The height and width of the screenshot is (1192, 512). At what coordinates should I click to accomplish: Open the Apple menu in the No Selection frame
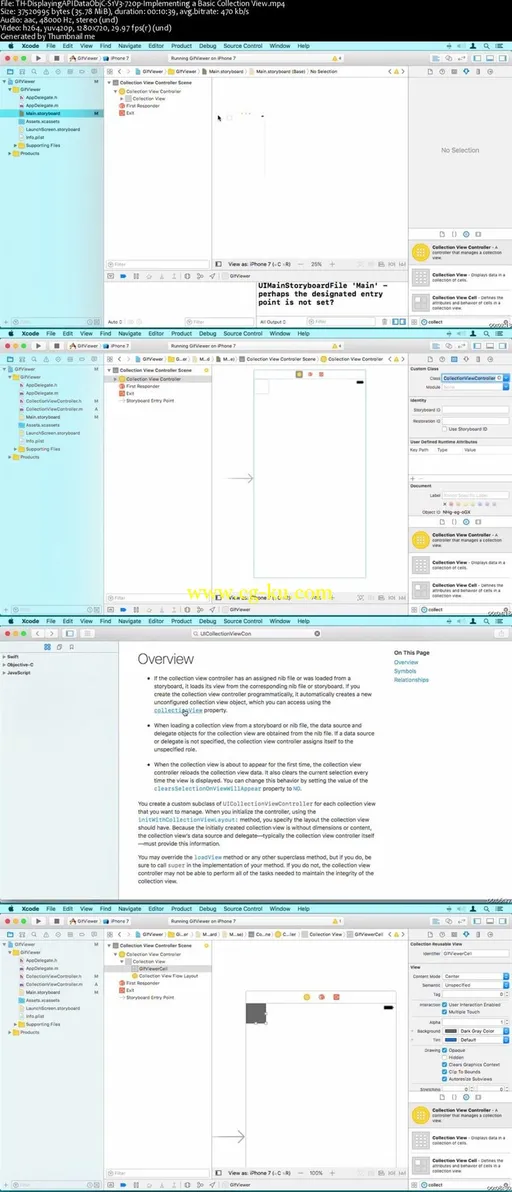[x=10, y=46]
